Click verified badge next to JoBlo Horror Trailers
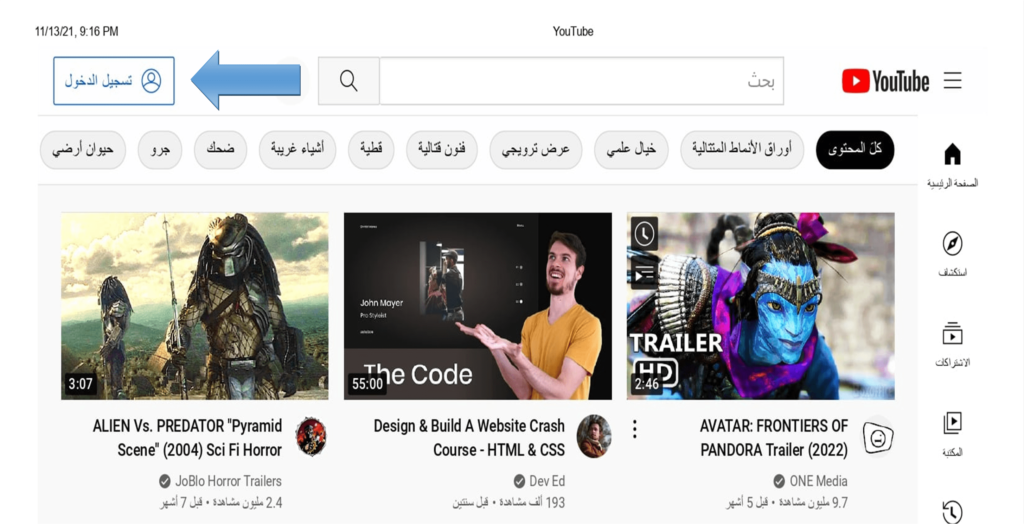This screenshot has height=524, width=1024. 165,482
